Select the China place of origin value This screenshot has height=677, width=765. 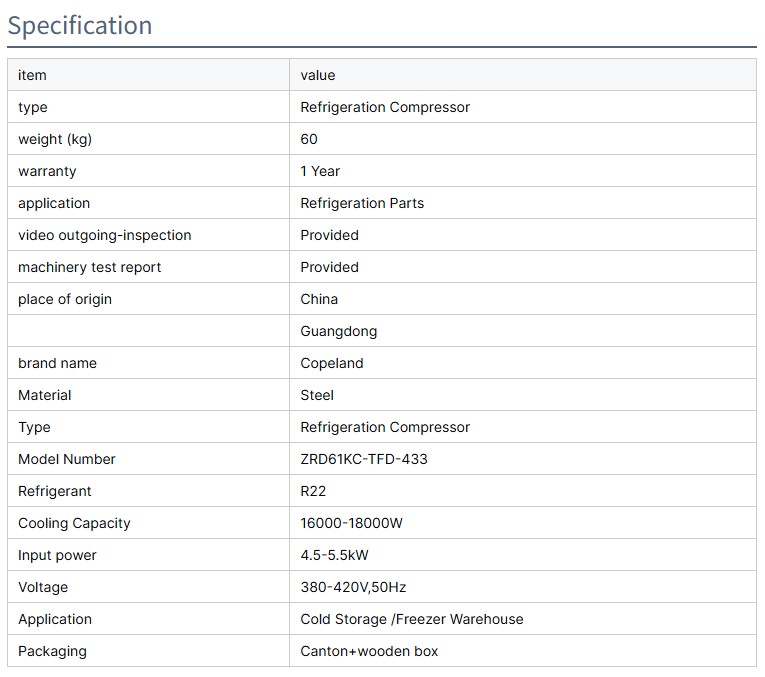tap(319, 299)
